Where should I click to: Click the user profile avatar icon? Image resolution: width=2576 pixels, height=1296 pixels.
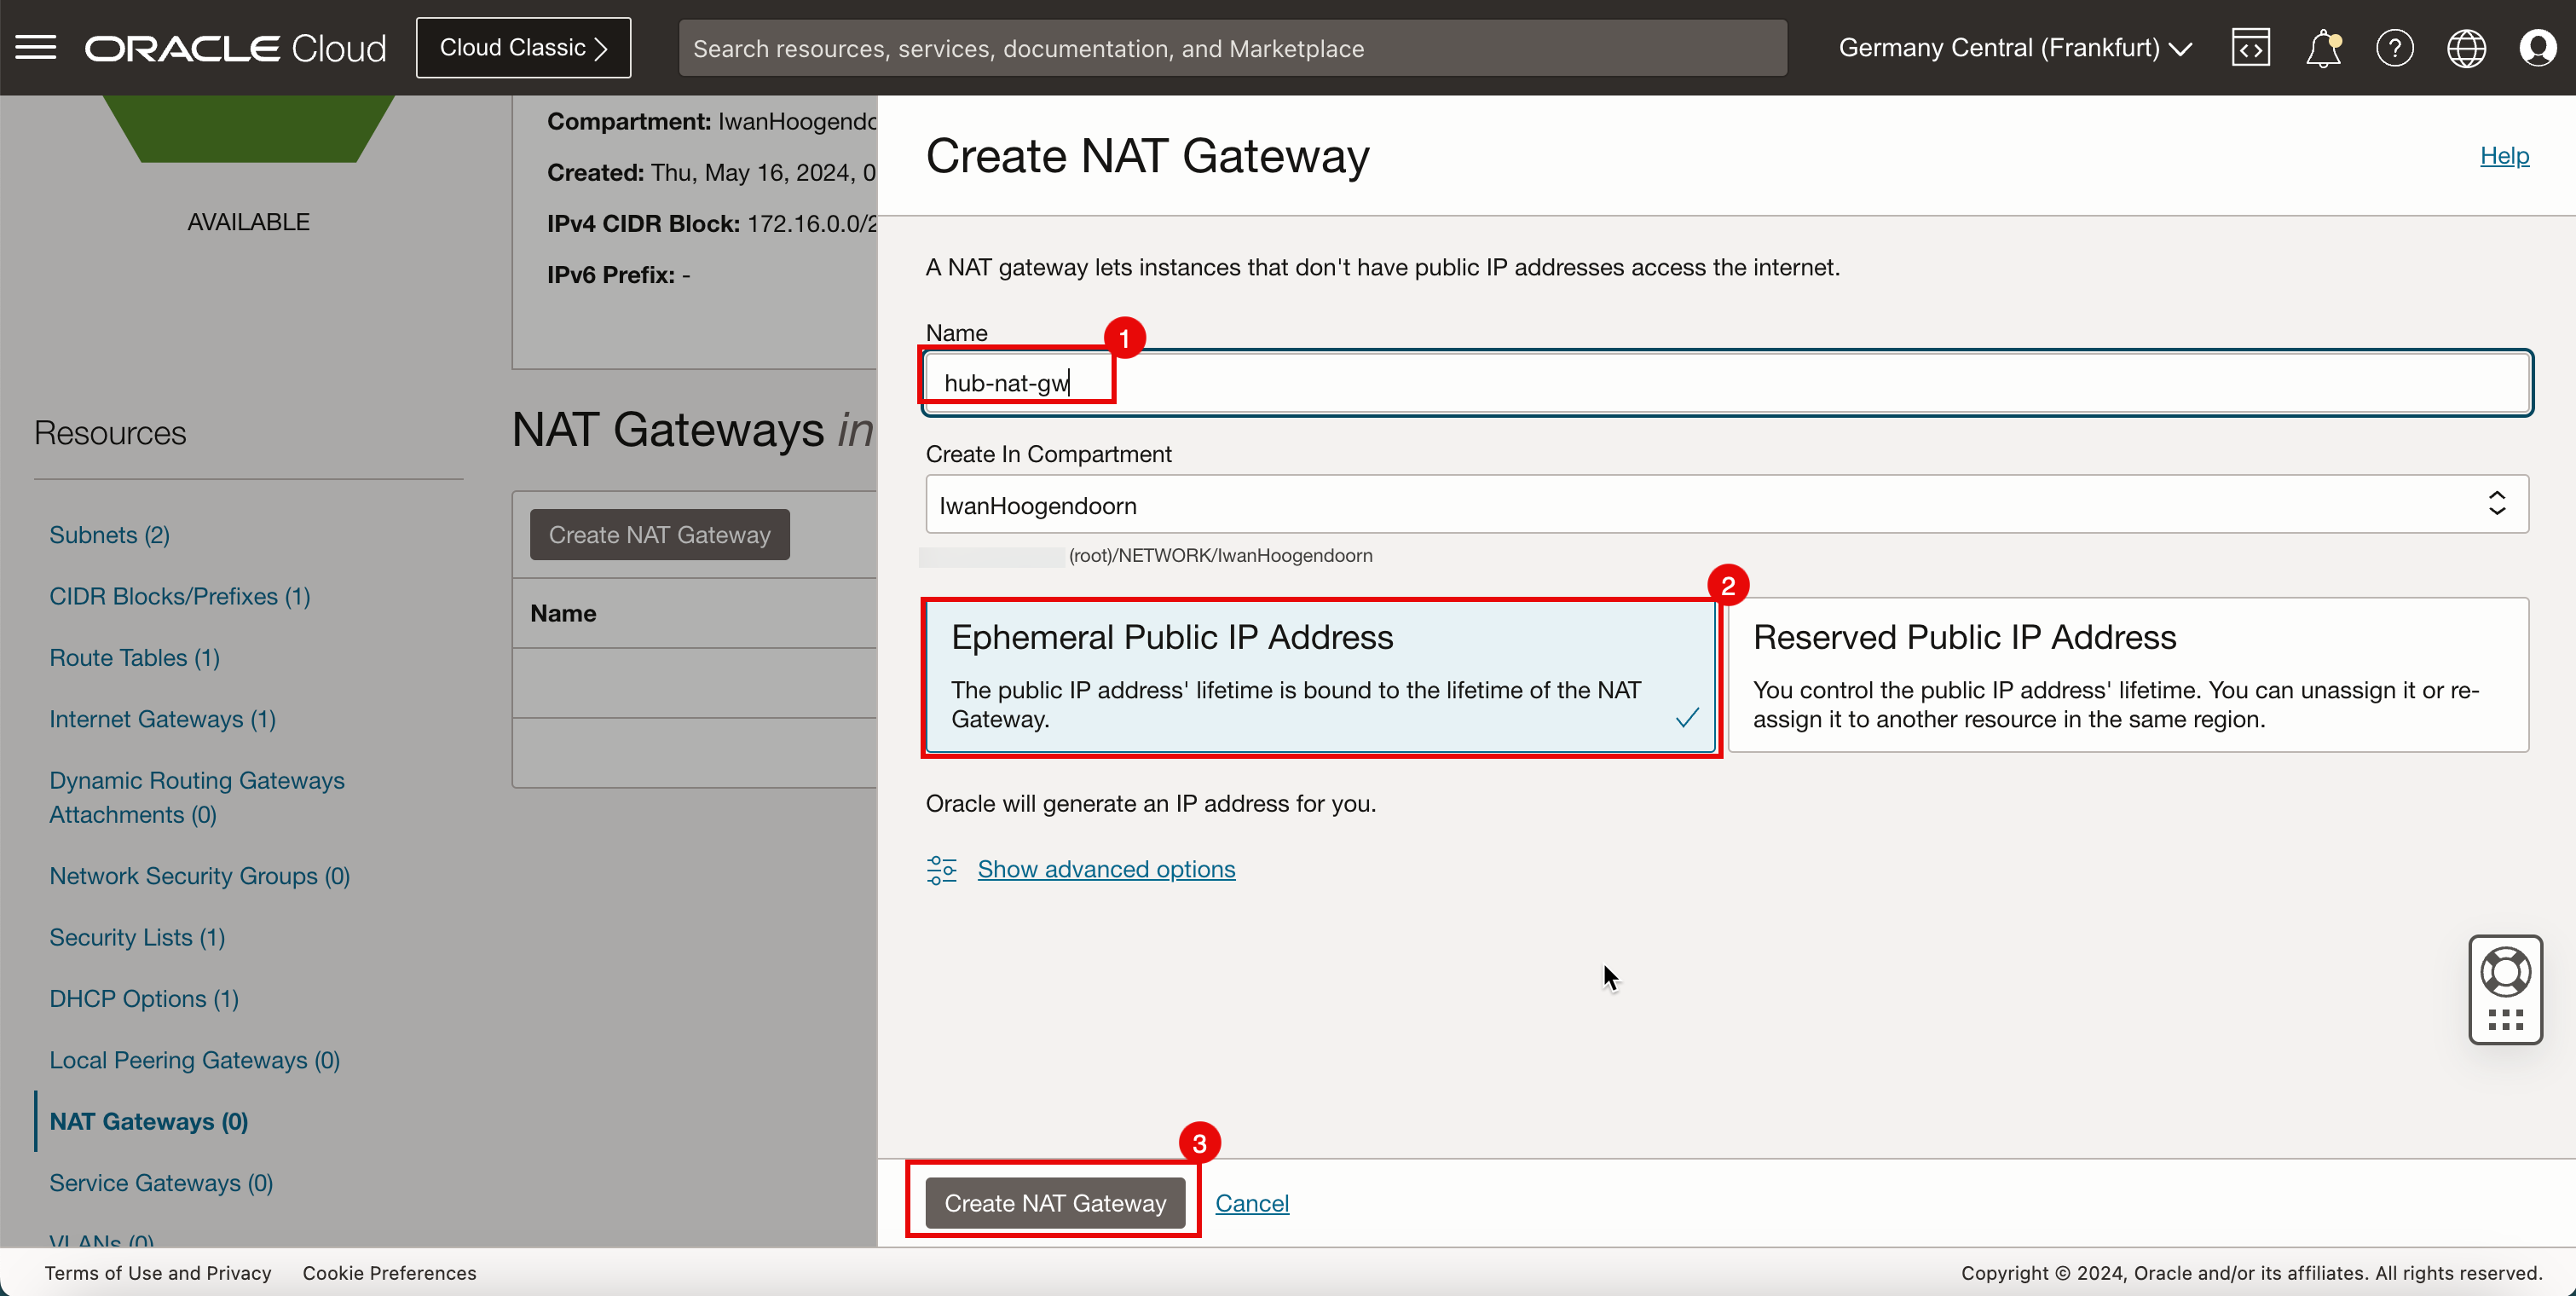(x=2538, y=48)
